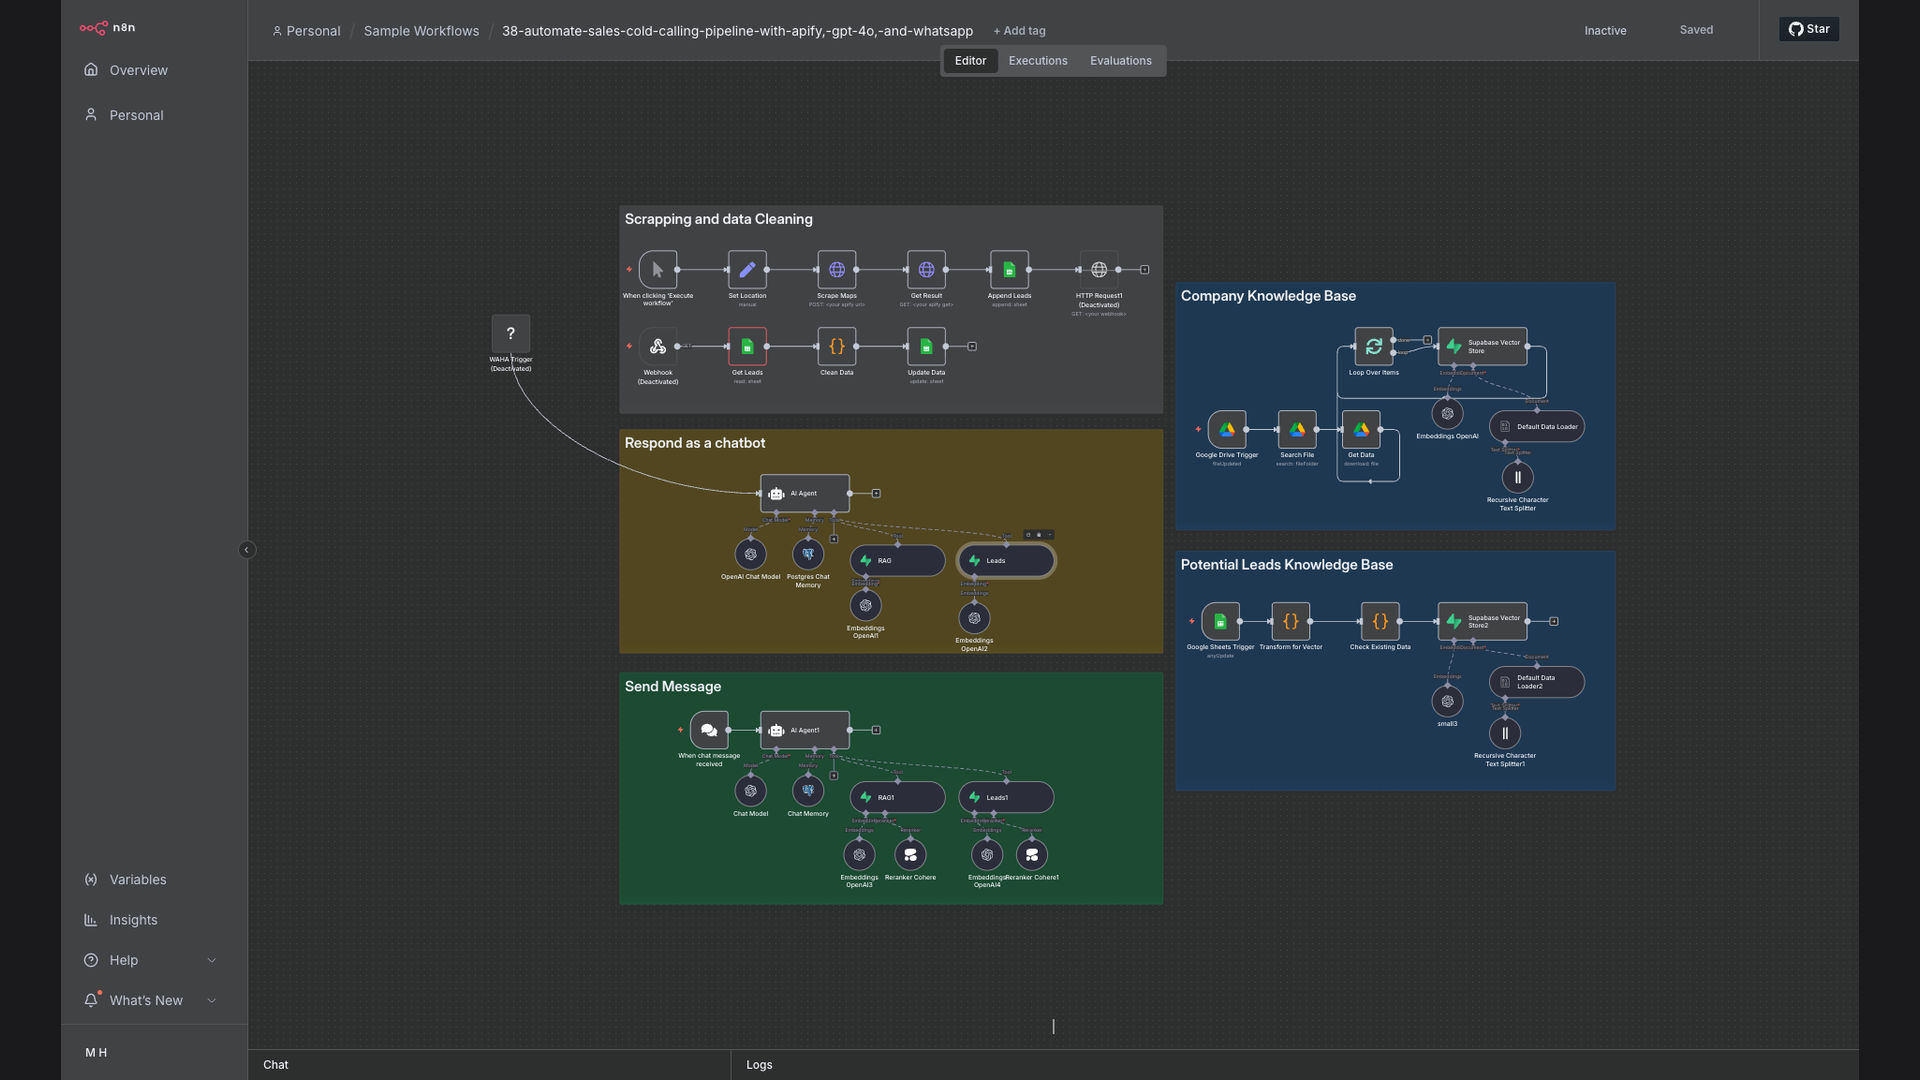The width and height of the screenshot is (1920, 1080).
Task: Click the Add tag button
Action: click(1019, 31)
